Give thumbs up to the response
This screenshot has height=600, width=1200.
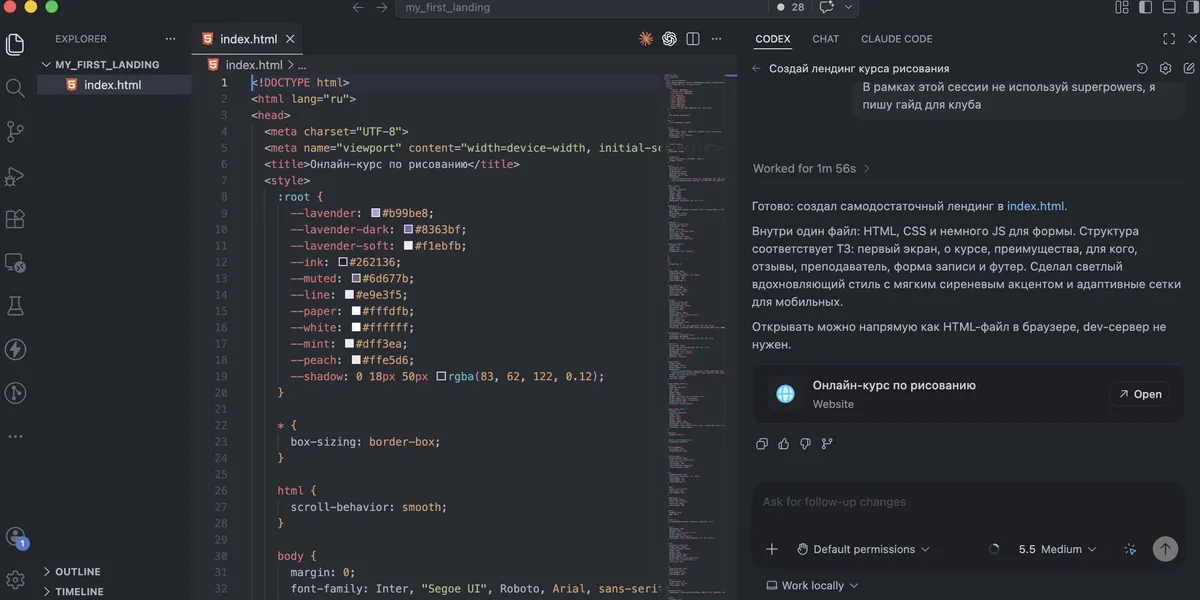click(783, 444)
